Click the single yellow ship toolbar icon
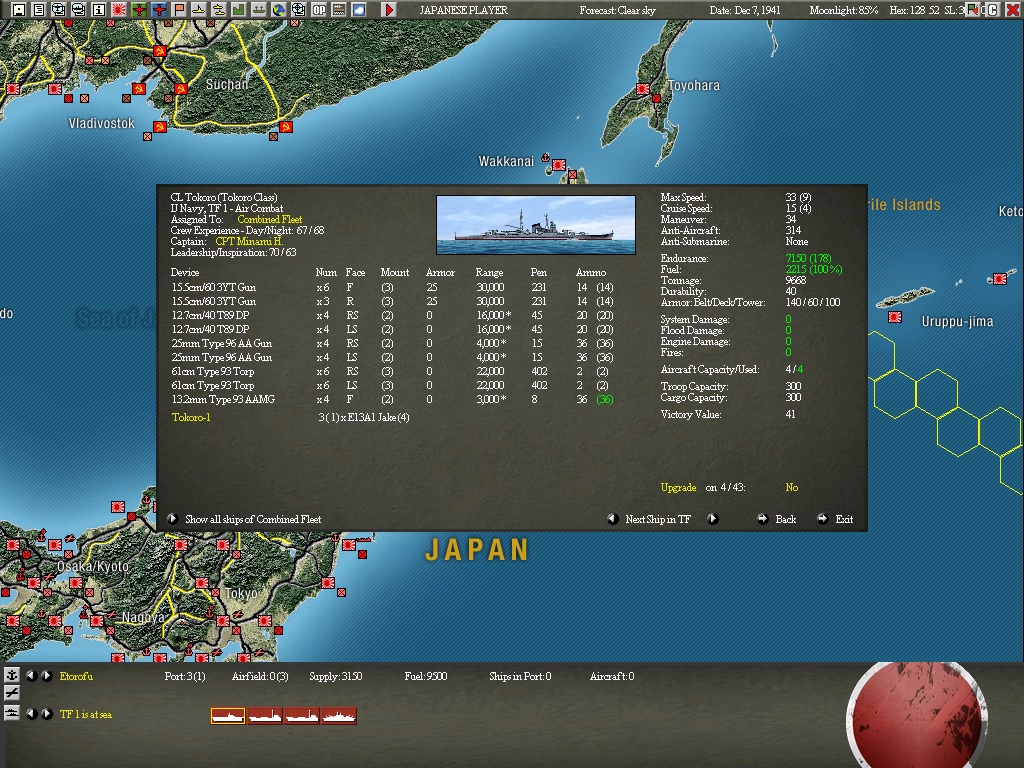This screenshot has height=768, width=1024. (199, 9)
